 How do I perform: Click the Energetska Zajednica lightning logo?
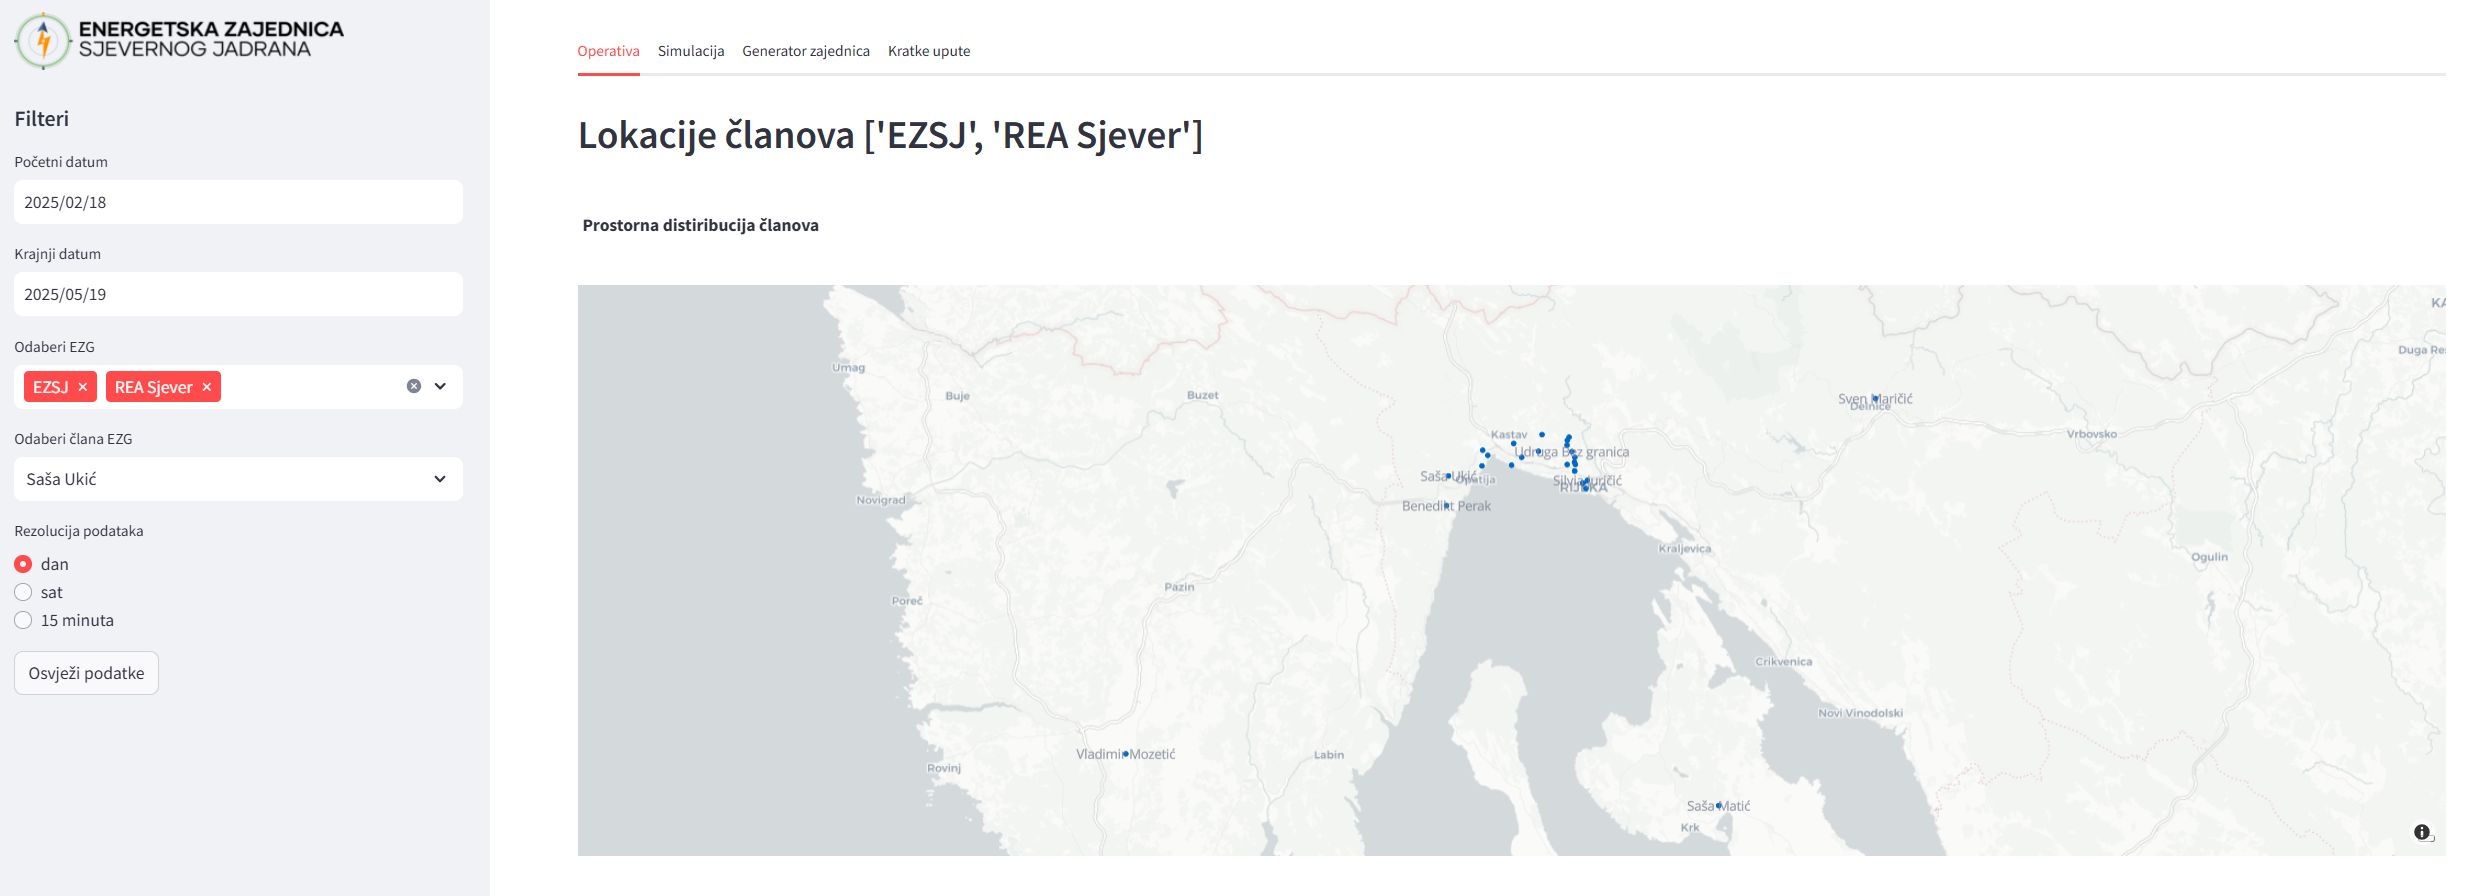coord(42,41)
